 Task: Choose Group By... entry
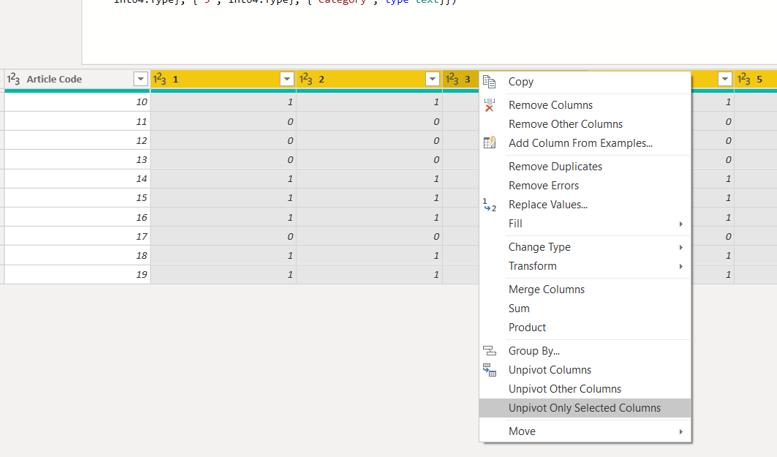point(585,351)
